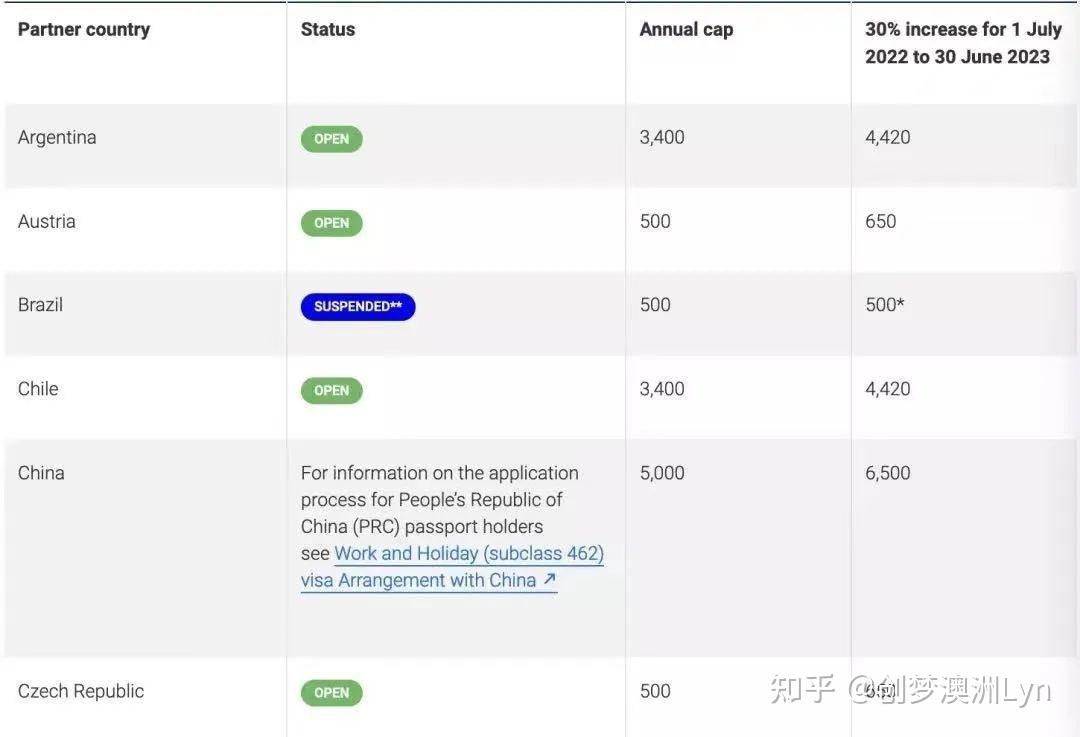Open the Work and Holiday (subclass 462) link

[468, 554]
